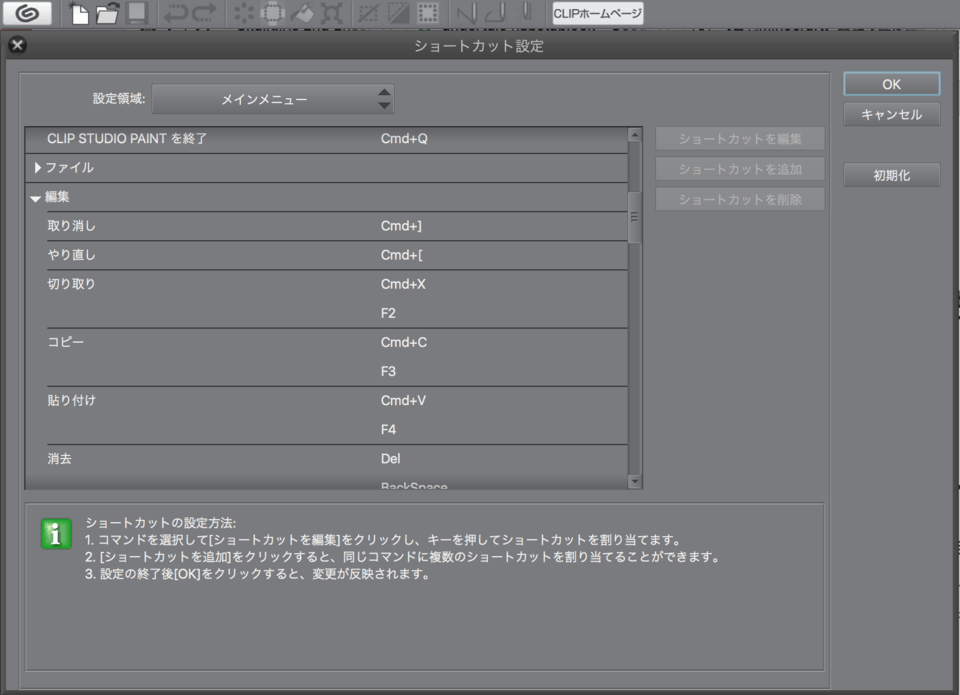Click the Invert selection toolbar icon
The width and height of the screenshot is (960, 695).
pyautogui.click(x=398, y=13)
